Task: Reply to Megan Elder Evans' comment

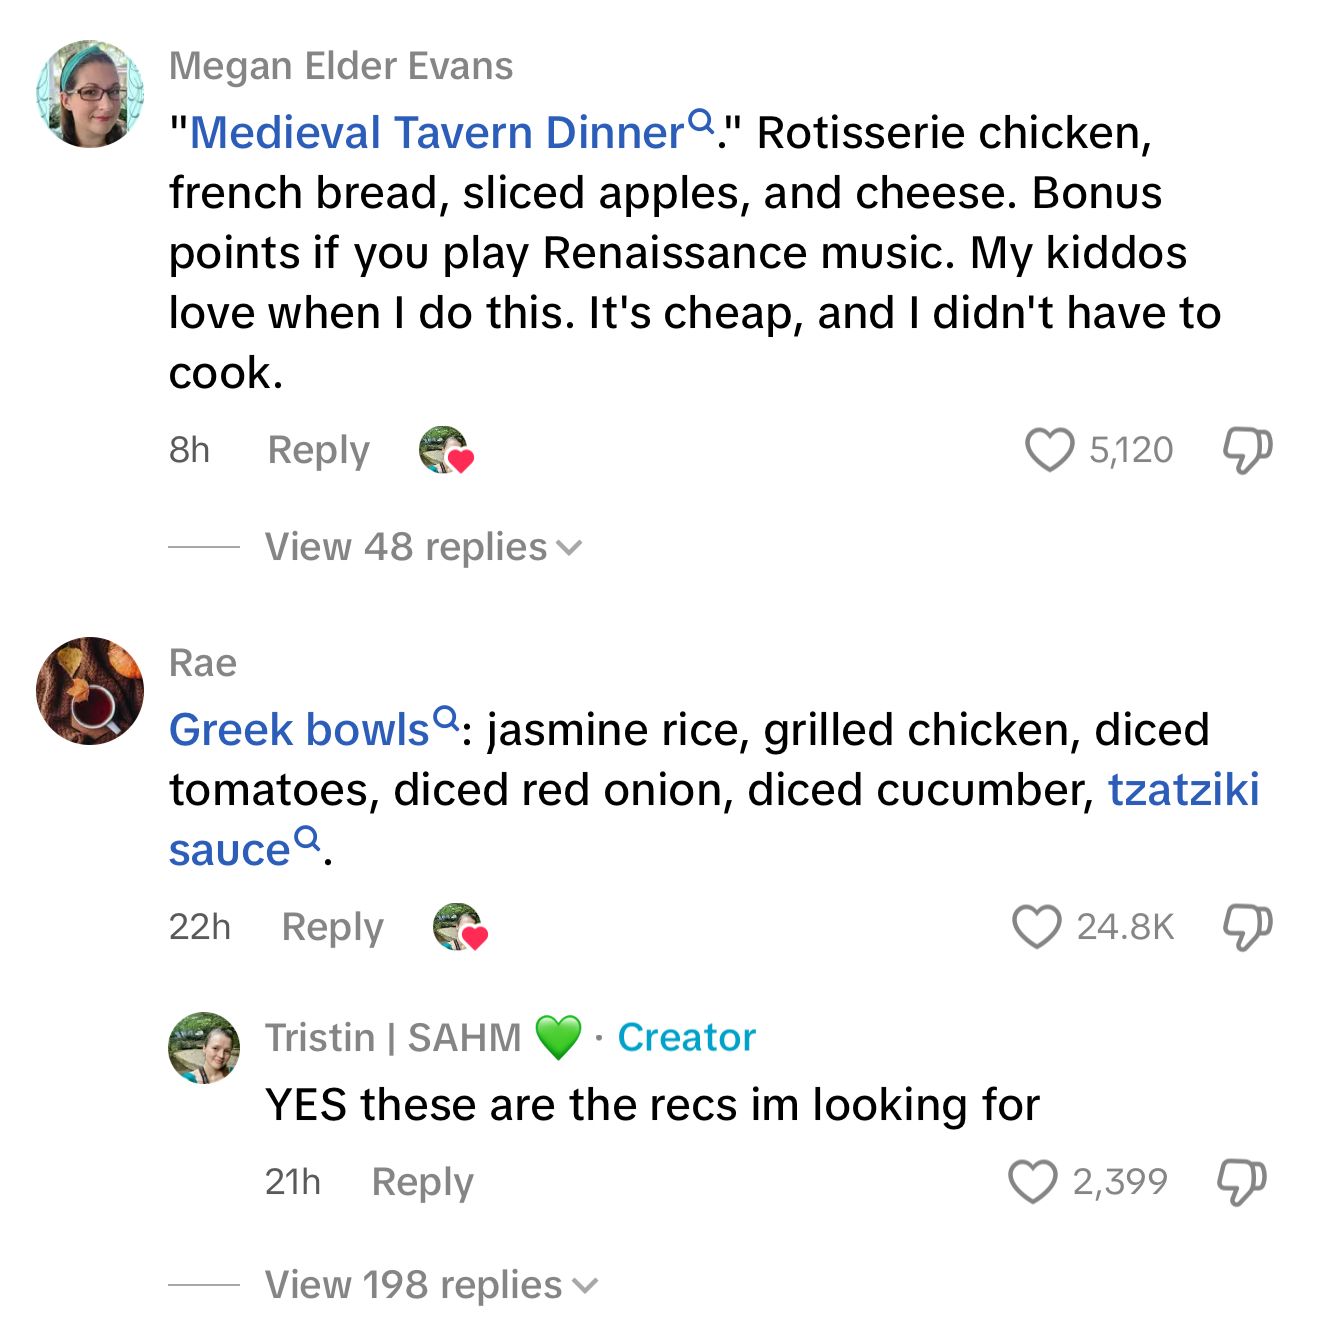Action: [318, 450]
